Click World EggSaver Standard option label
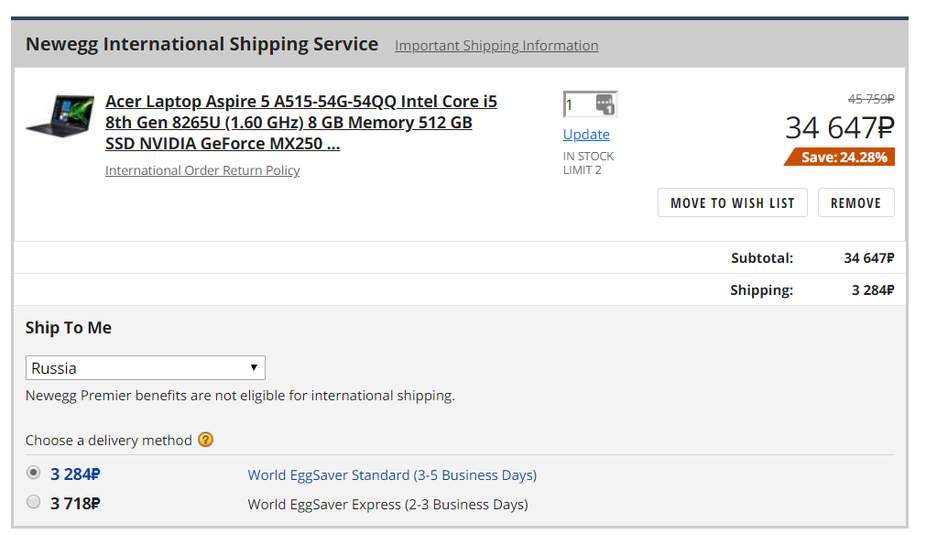The width and height of the screenshot is (937, 545). [x=392, y=475]
